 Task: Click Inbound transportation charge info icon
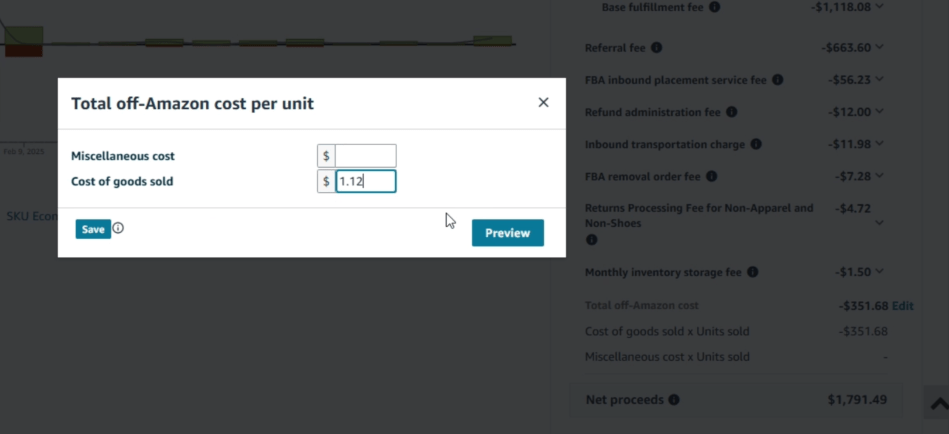[x=755, y=144]
